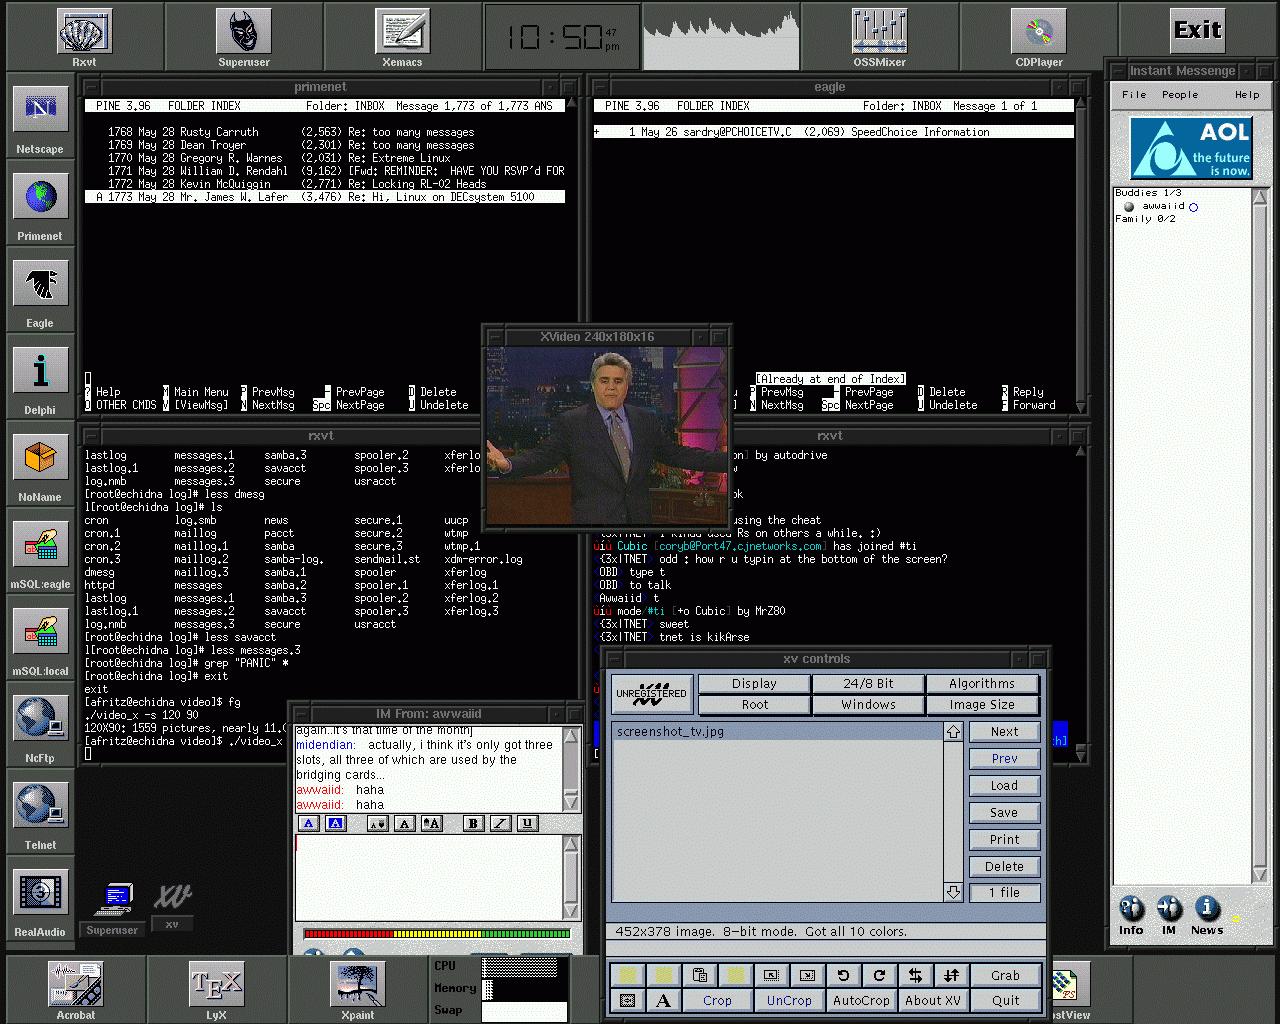Image resolution: width=1280 pixels, height=1024 pixels.
Task: Click smaller font size button in IM
Action: pos(377,823)
